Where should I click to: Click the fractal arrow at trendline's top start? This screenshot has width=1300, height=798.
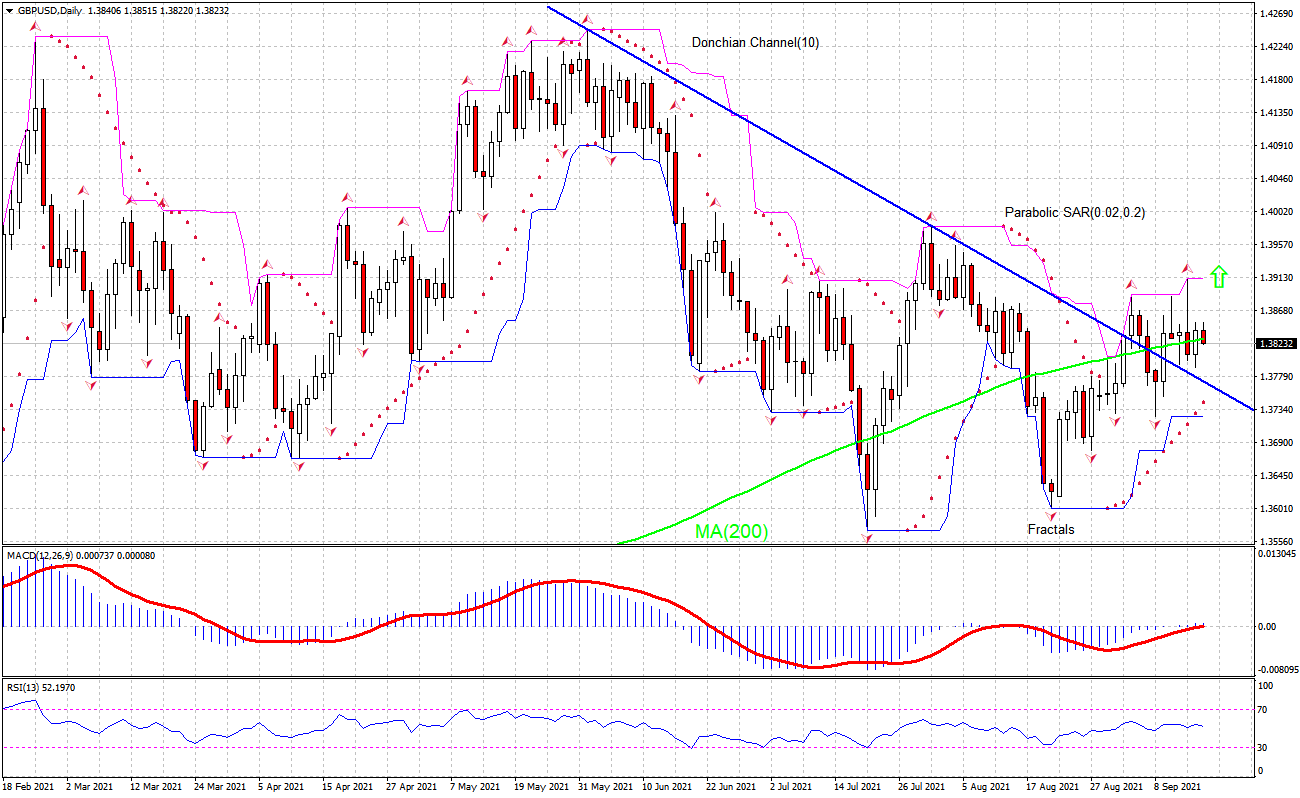tap(587, 19)
